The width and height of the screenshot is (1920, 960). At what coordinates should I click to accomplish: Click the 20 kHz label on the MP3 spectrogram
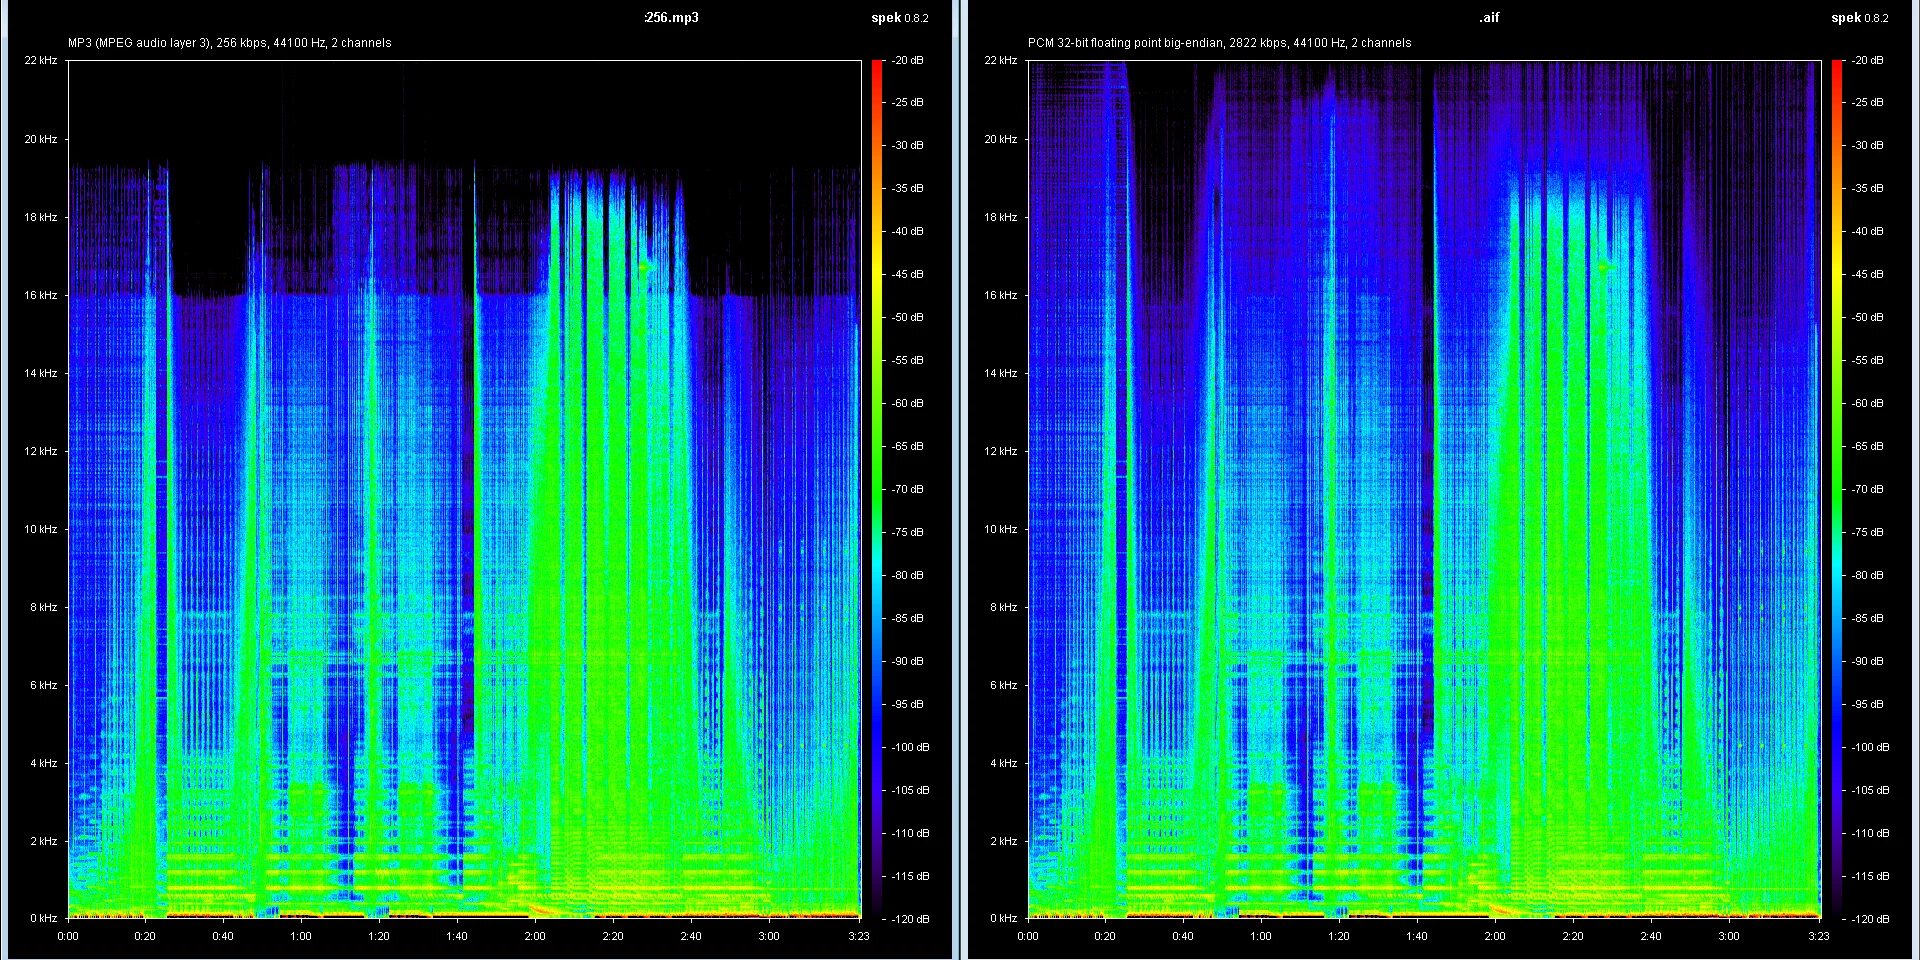click(41, 139)
